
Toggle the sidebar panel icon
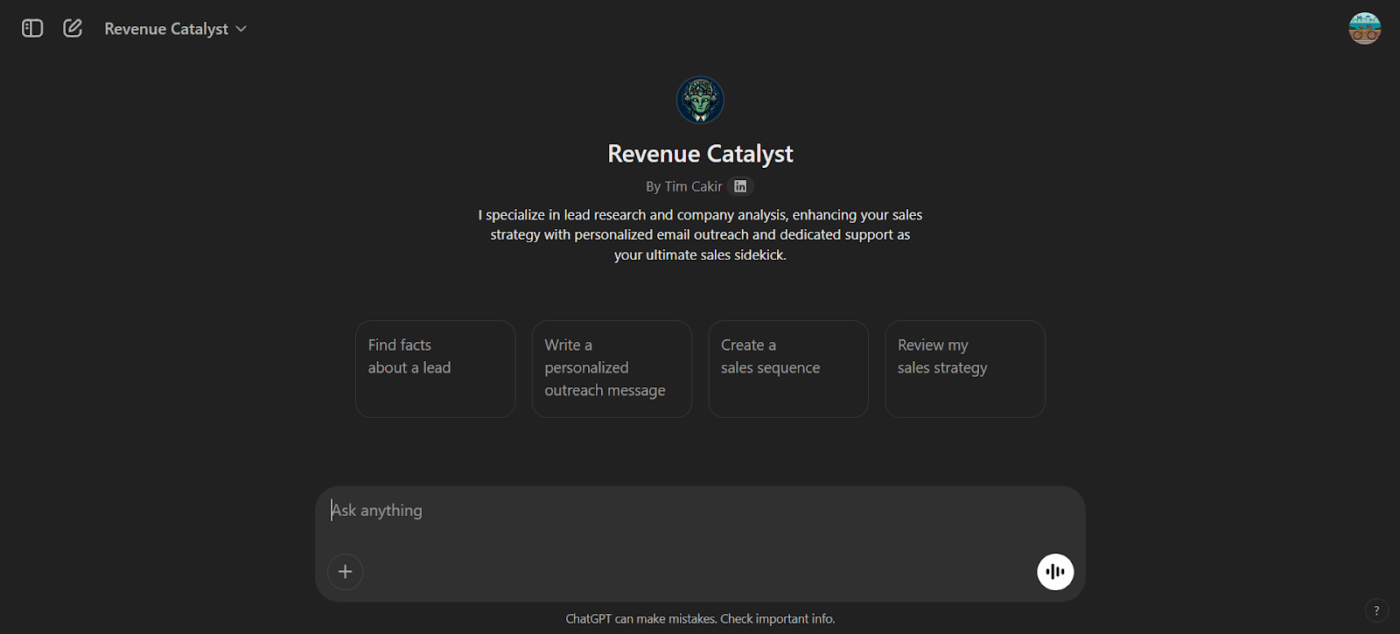32,29
